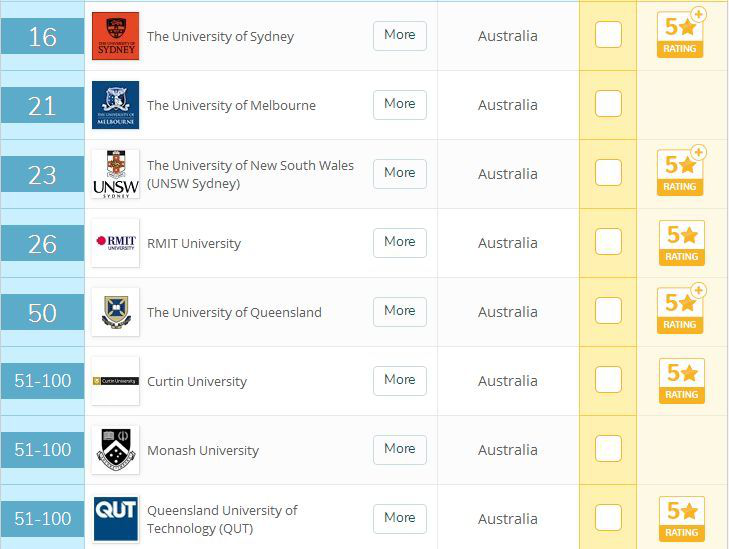Click the UNSW Sydney logo
This screenshot has height=549, width=729.
(115, 174)
